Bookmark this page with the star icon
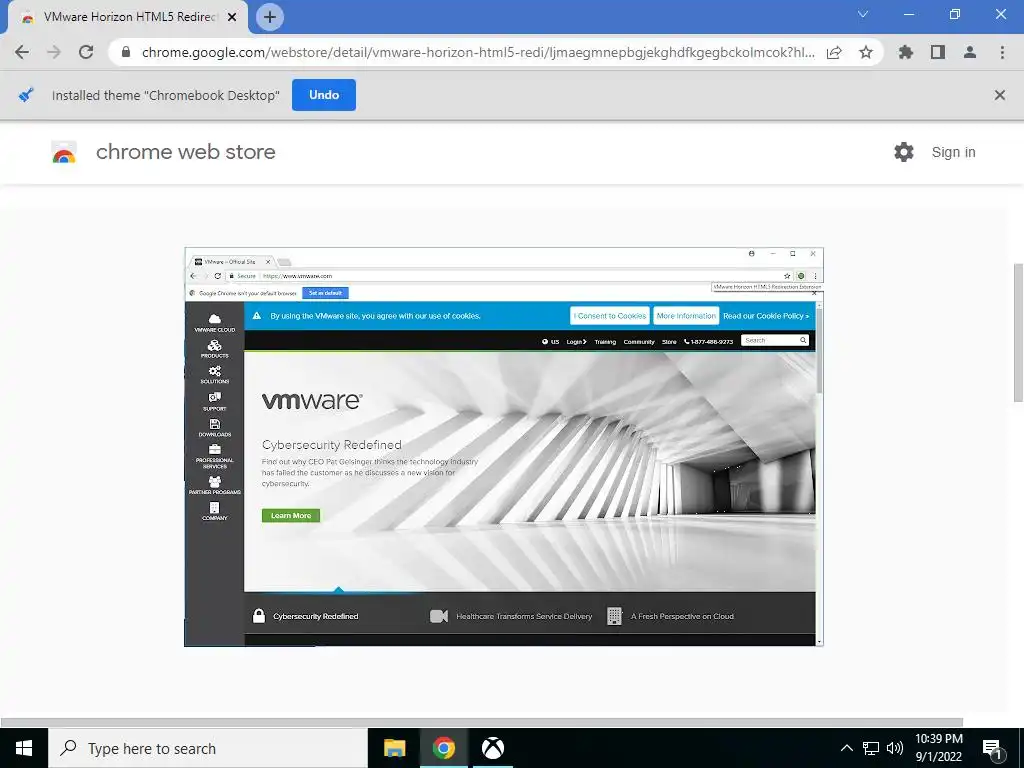The image size is (1024, 768). pyautogui.click(x=866, y=52)
